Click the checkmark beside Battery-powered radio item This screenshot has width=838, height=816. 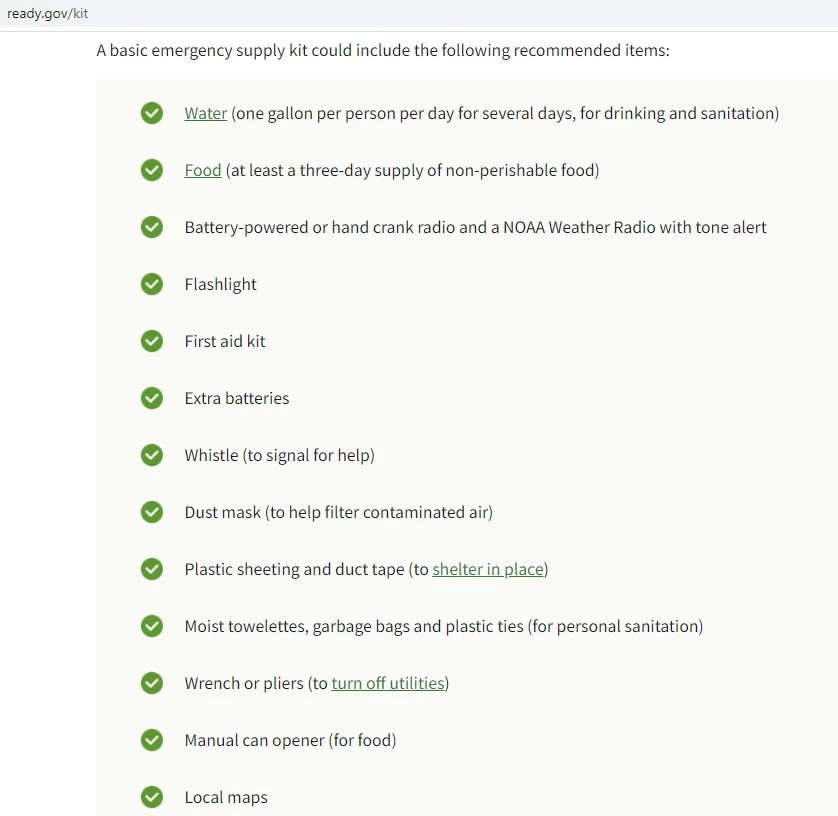pyautogui.click(x=152, y=227)
